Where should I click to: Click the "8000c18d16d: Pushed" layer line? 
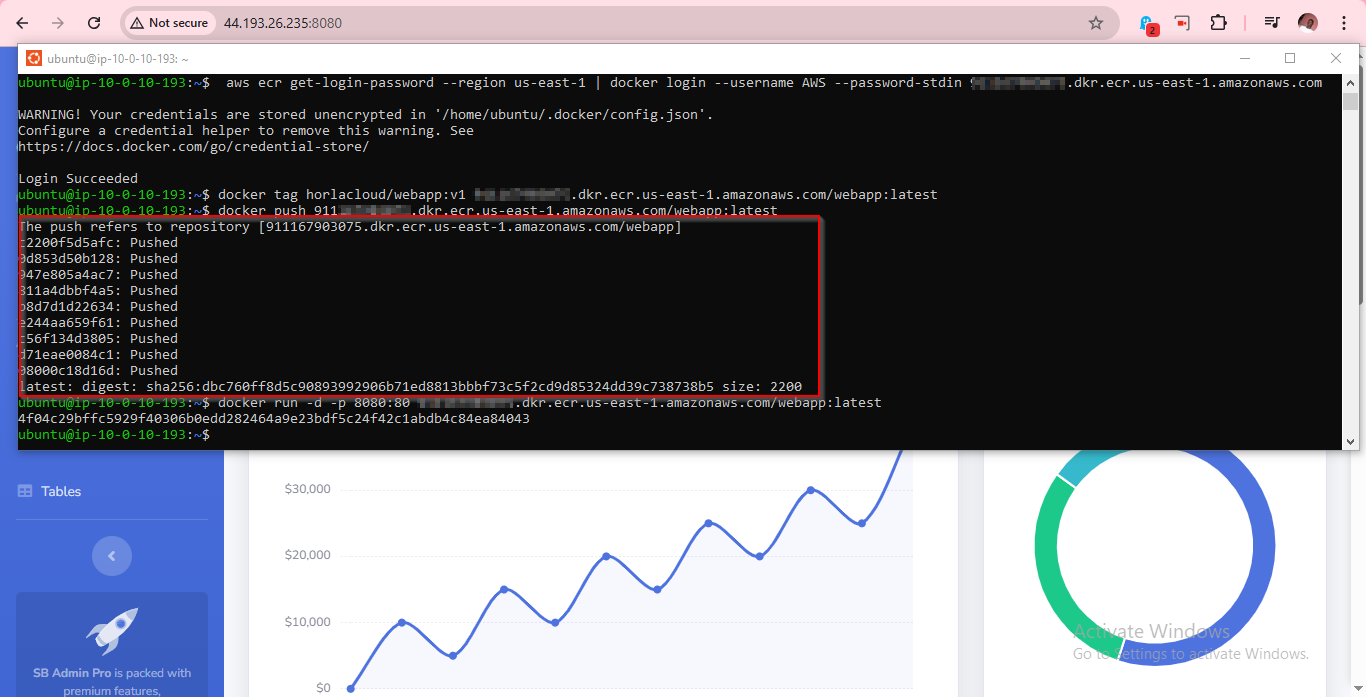98,370
